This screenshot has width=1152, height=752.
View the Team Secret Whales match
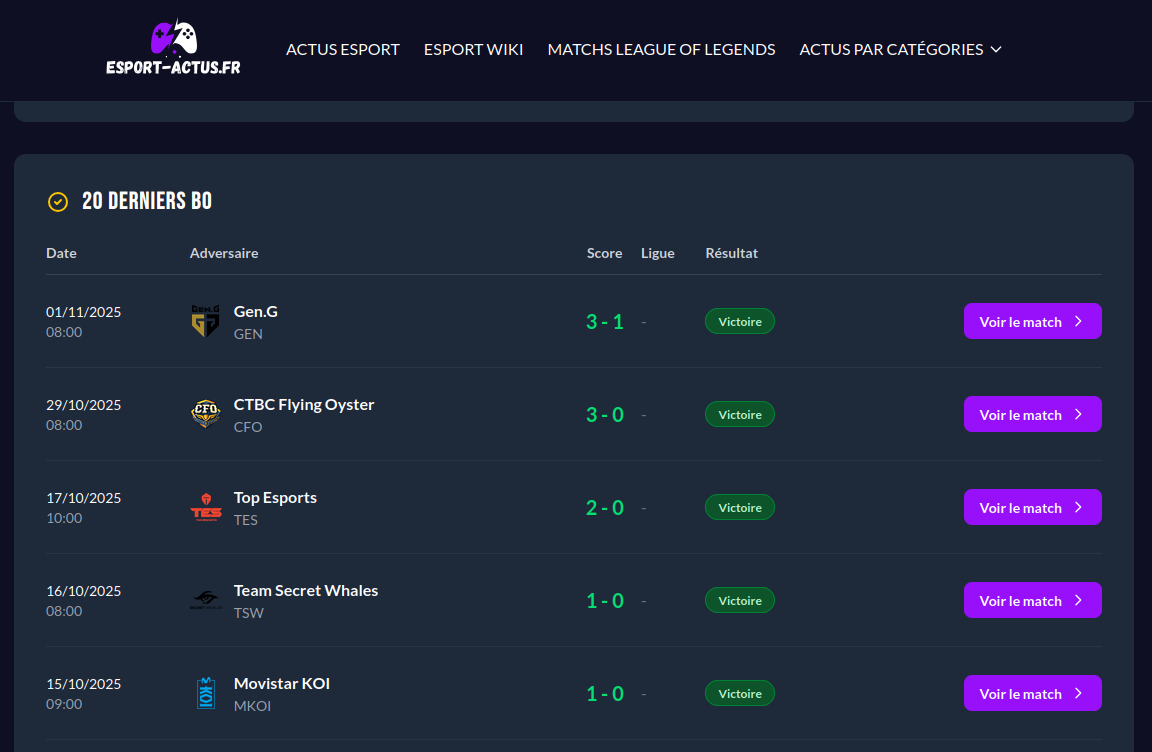pos(1032,600)
